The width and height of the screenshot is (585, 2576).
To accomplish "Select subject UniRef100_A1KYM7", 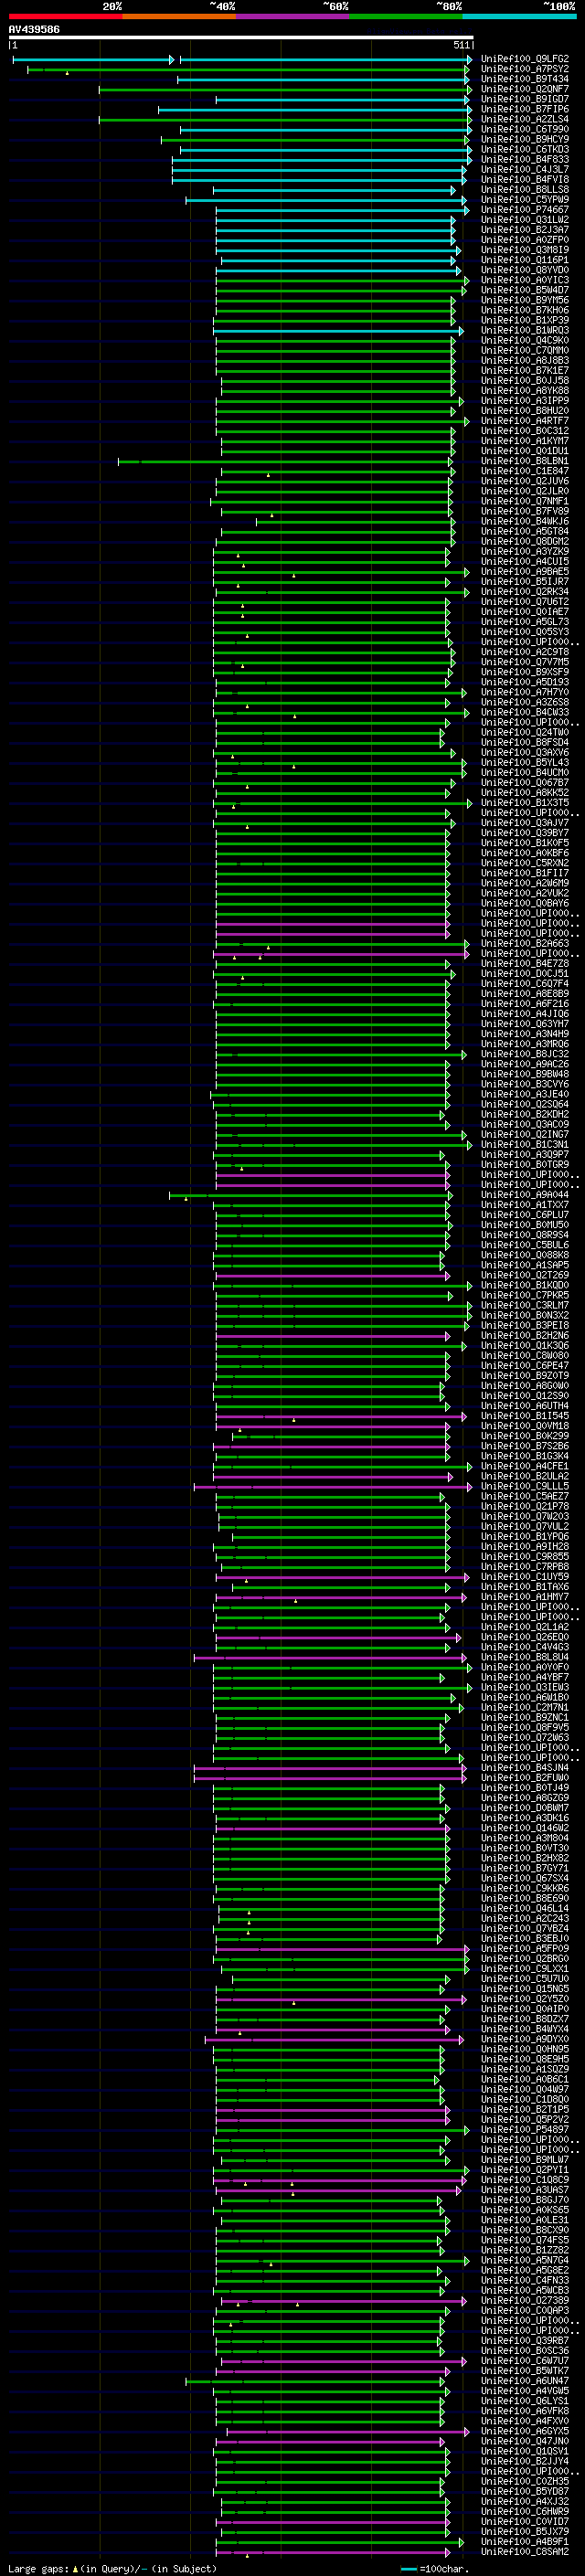I will [x=525, y=441].
